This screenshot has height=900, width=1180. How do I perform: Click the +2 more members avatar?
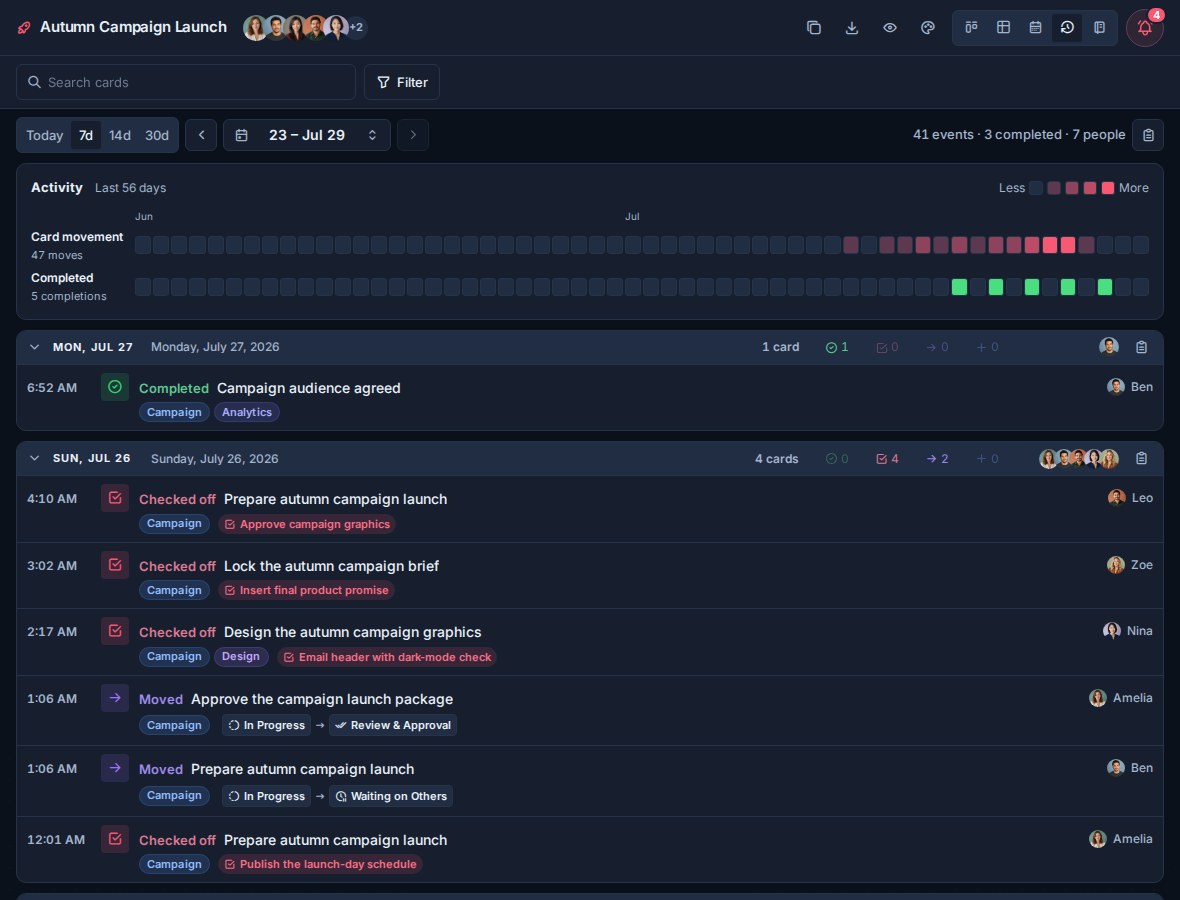tap(356, 27)
